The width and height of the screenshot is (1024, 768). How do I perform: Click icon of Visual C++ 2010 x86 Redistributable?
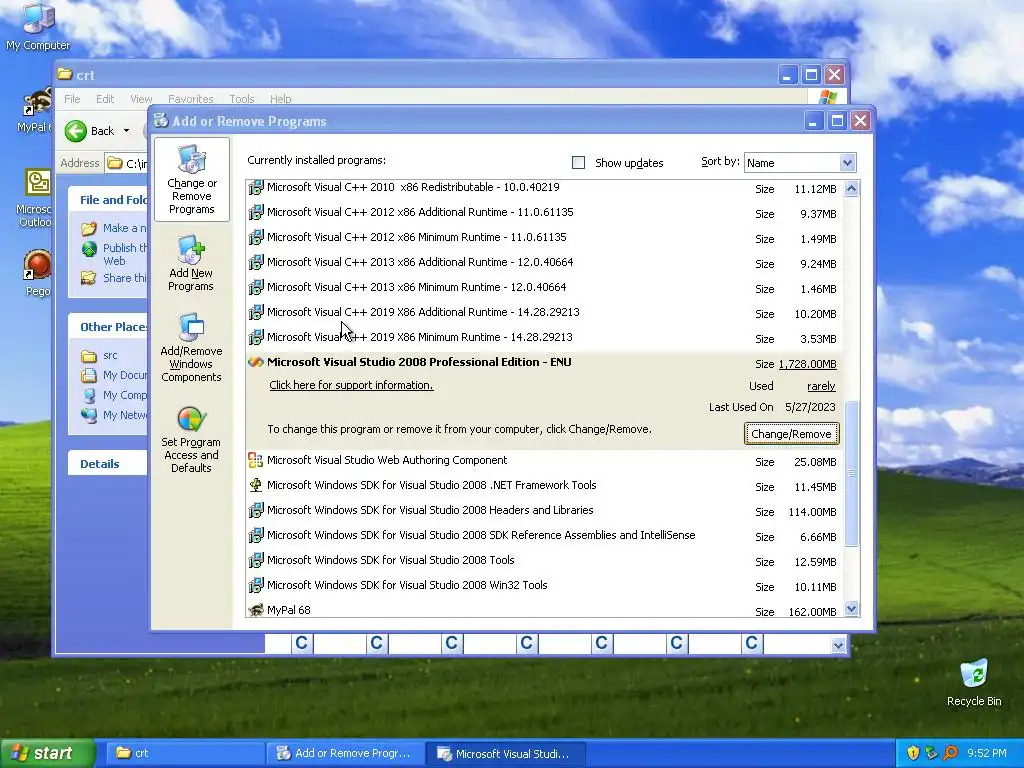click(x=256, y=187)
